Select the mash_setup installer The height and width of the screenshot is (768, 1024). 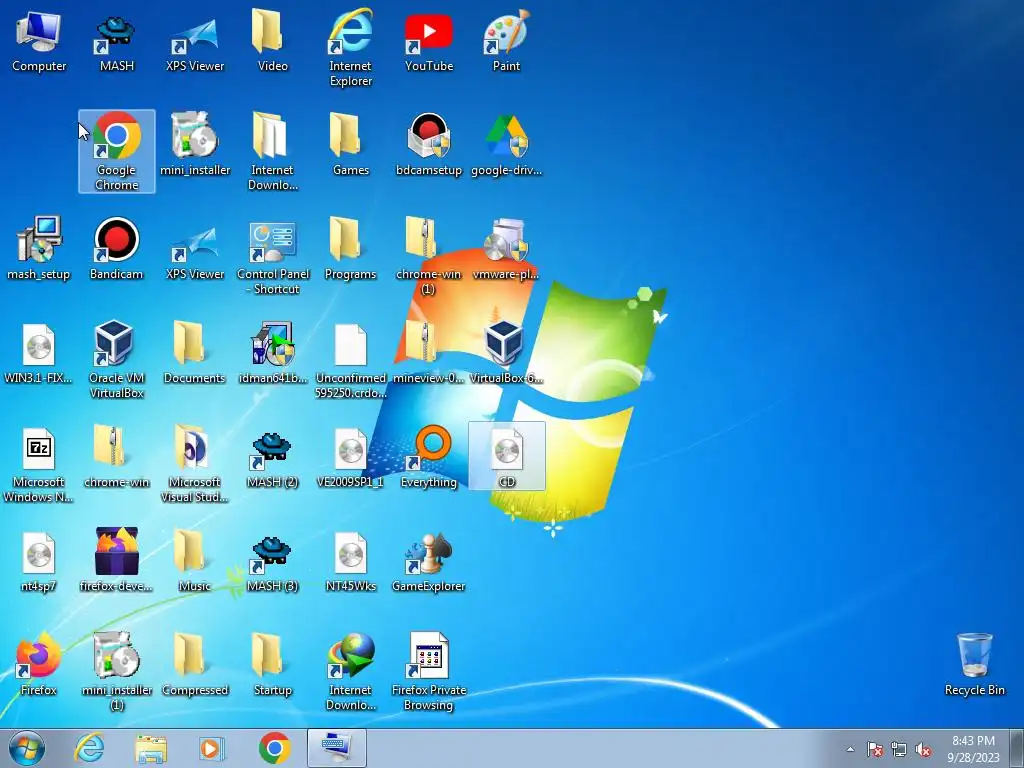(x=39, y=248)
